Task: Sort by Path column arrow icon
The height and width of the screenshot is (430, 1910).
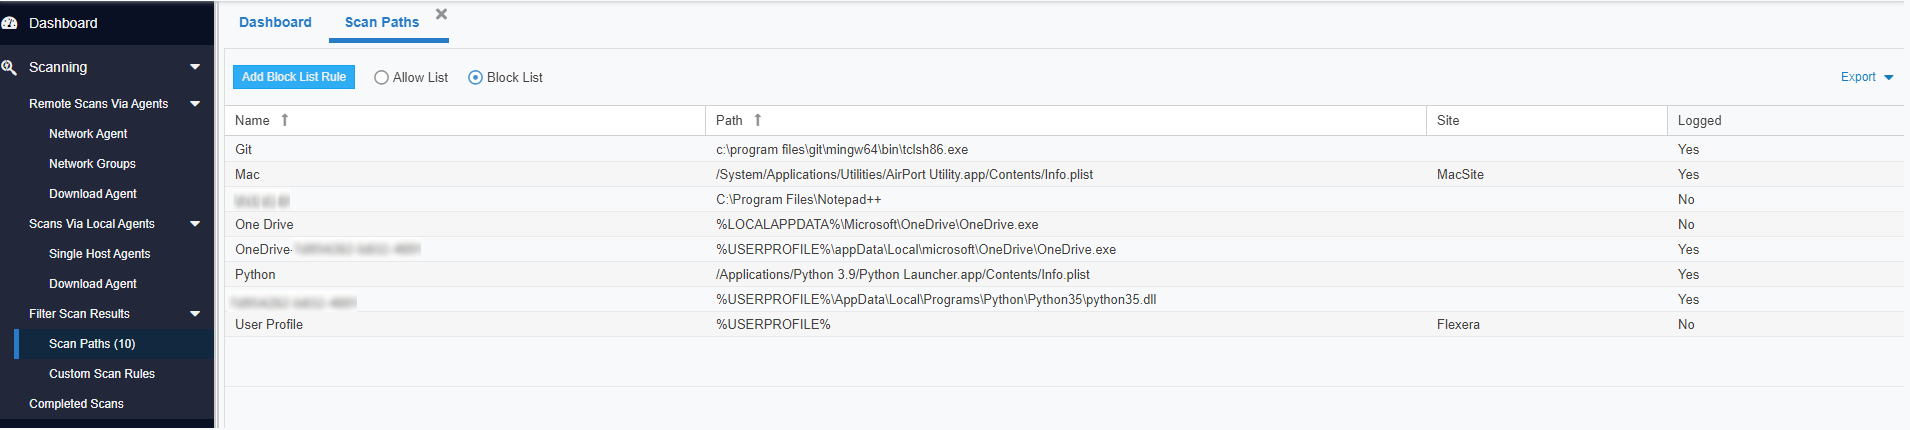Action: [758, 120]
